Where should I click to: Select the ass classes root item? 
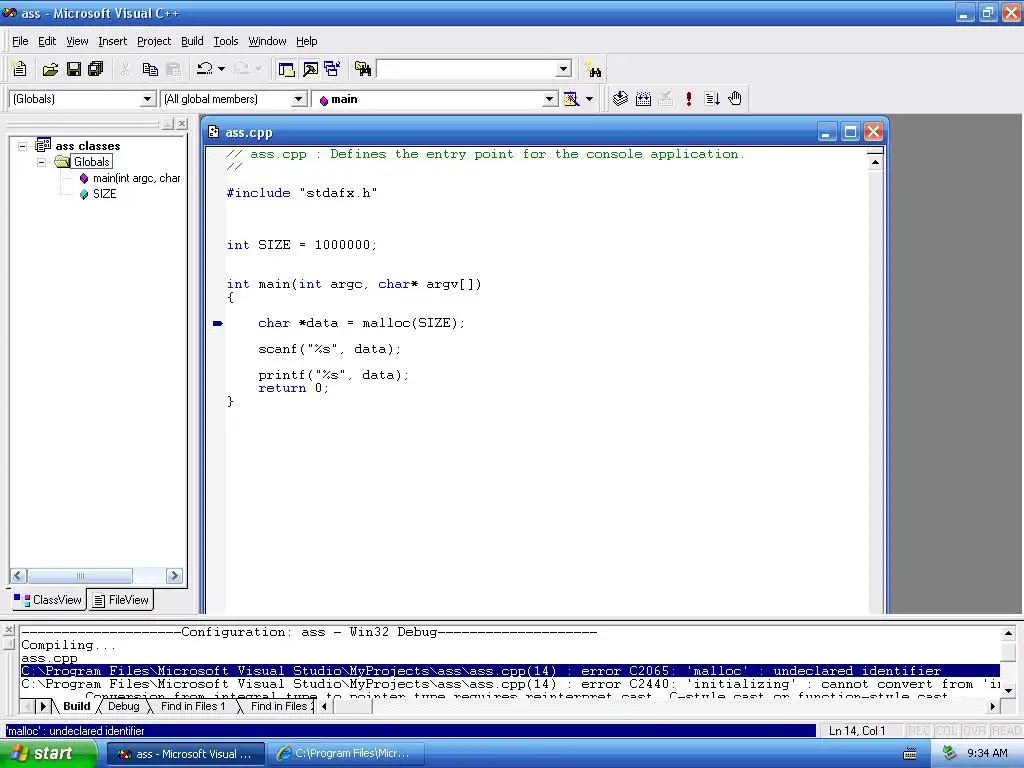(x=88, y=146)
